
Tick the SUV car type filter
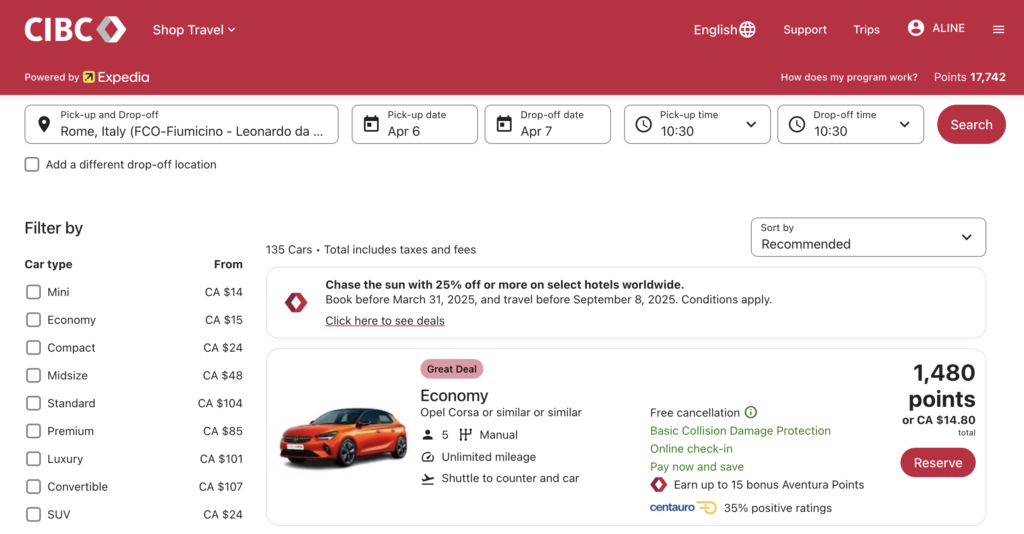point(33,514)
